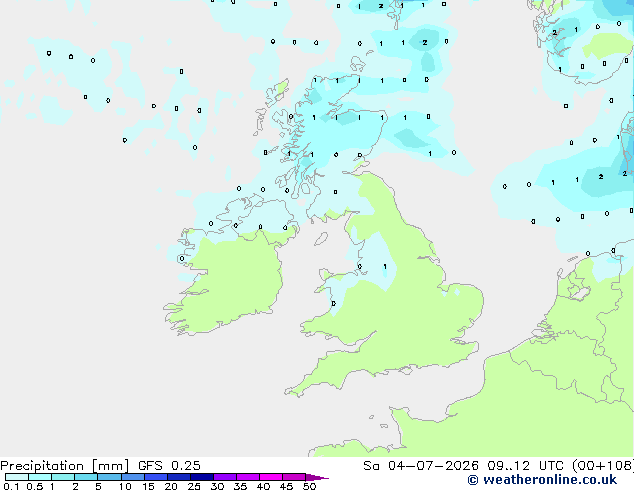Click the legend value label '50'
The width and height of the screenshot is (634, 490).
pos(309,486)
